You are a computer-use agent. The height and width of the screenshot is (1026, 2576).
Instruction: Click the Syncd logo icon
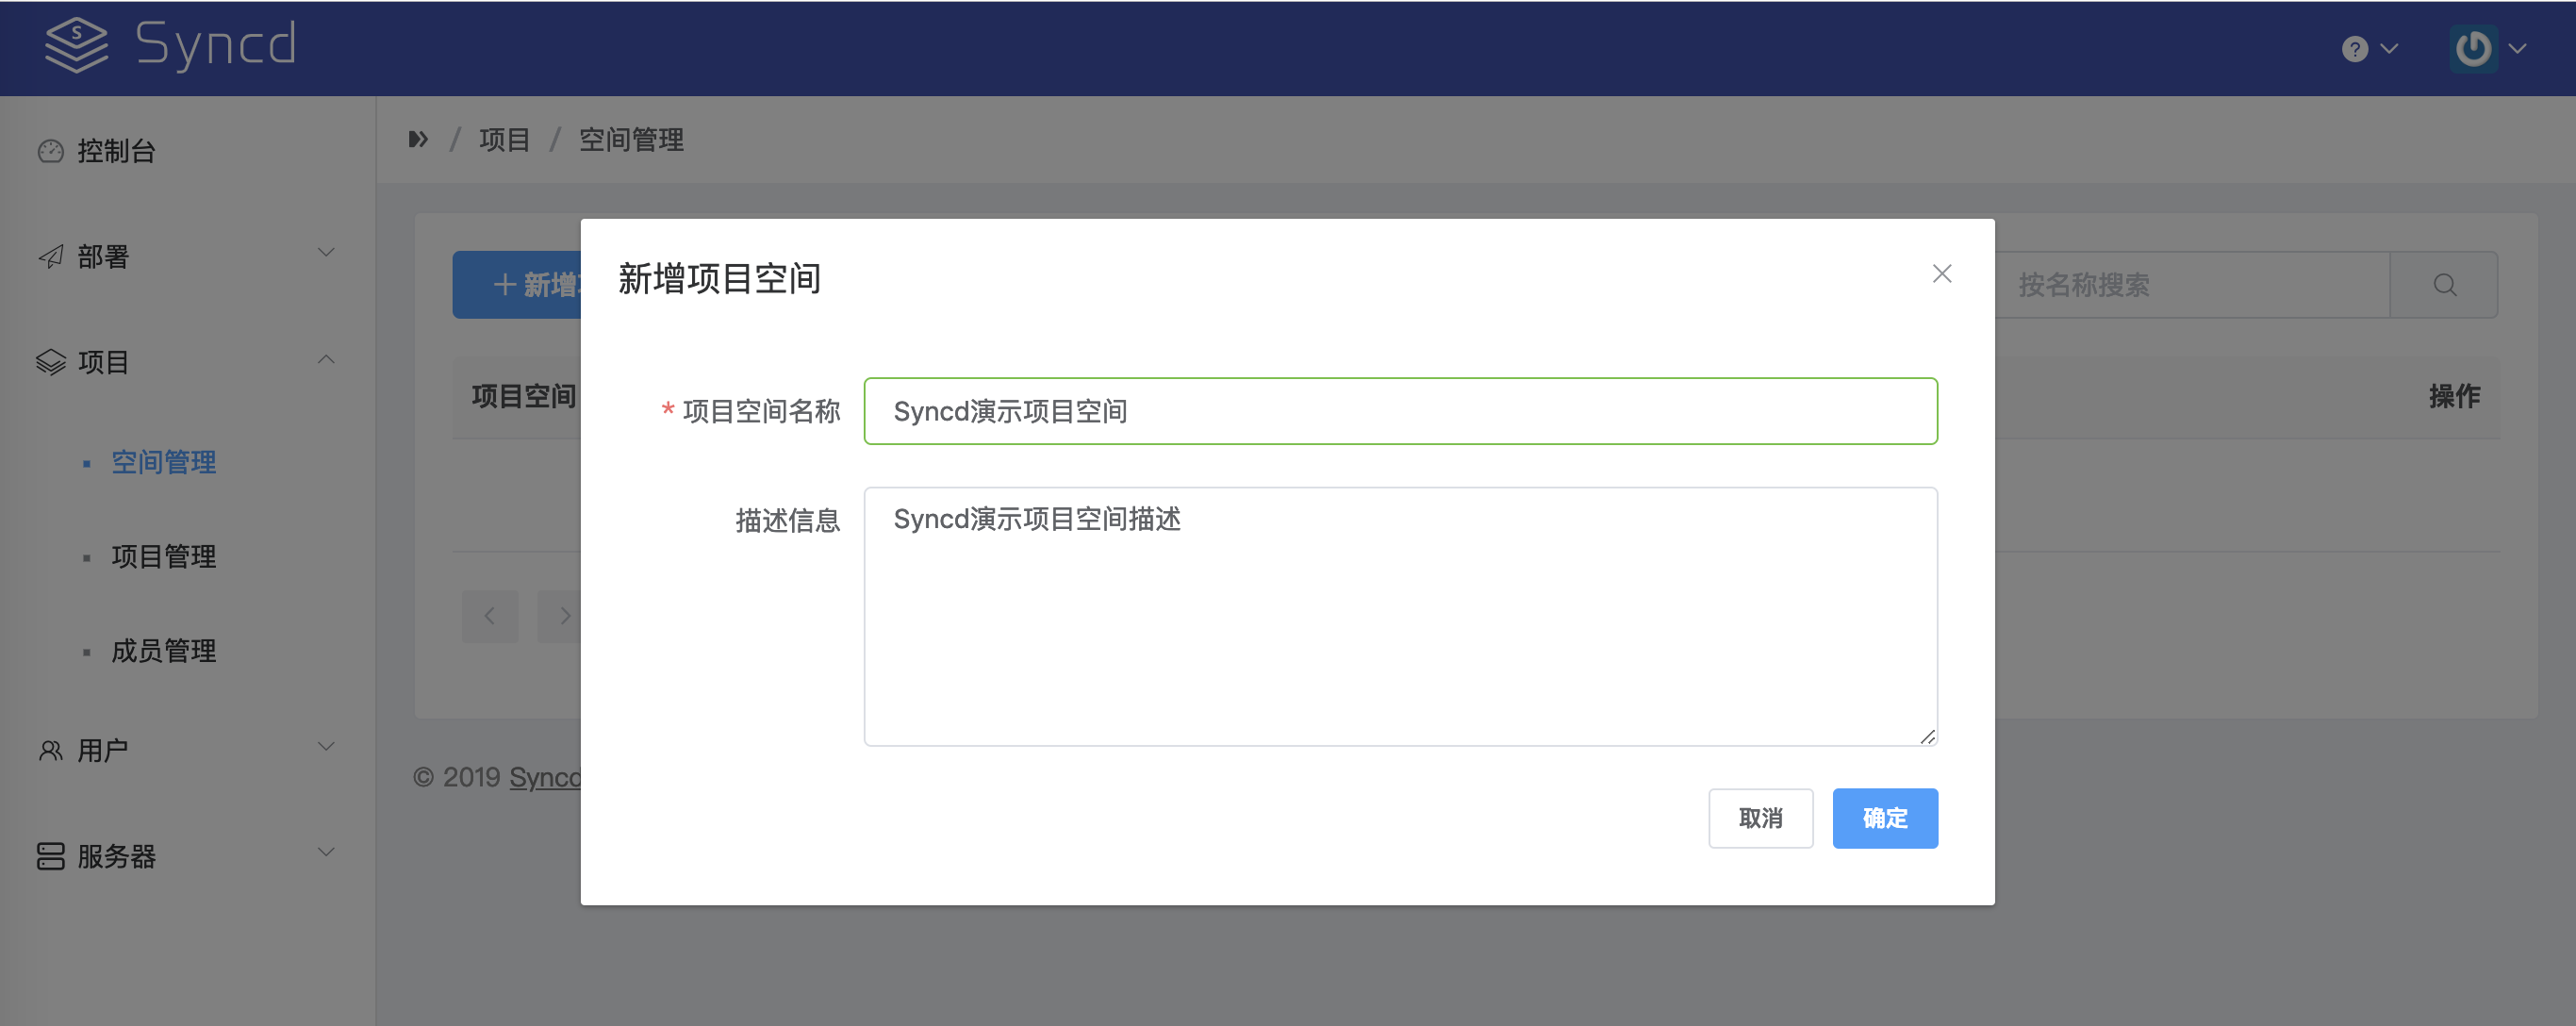click(76, 45)
